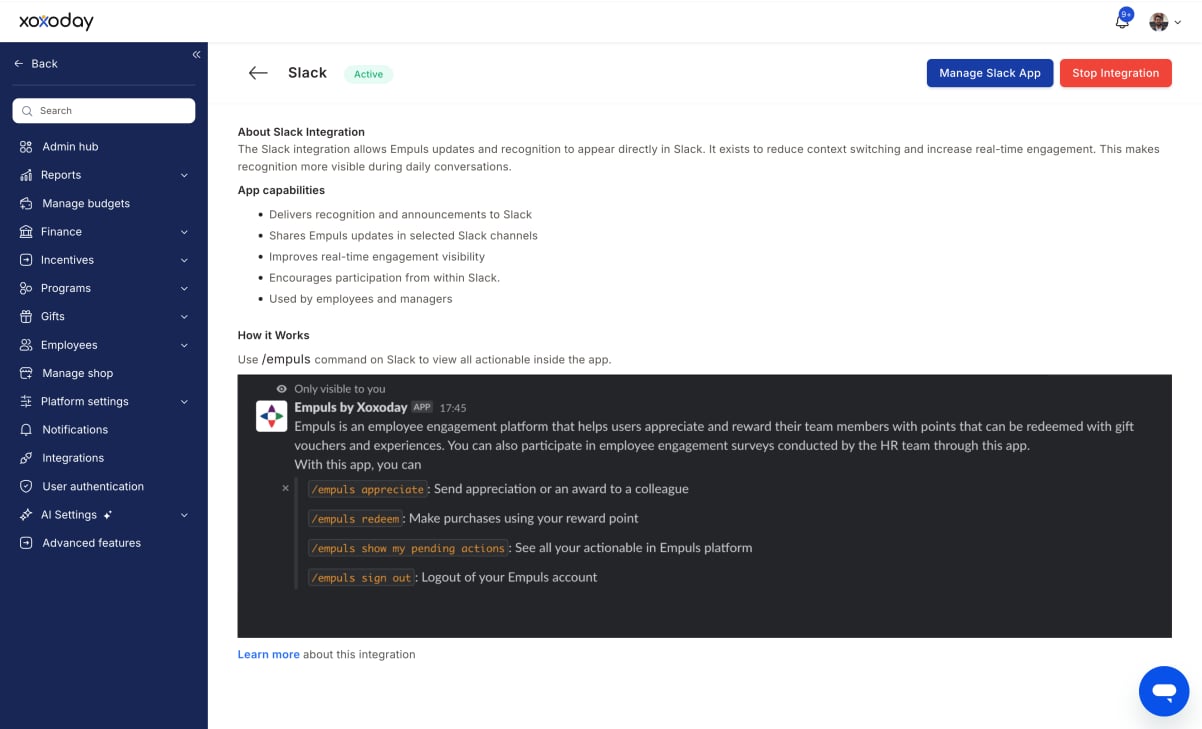Open the chat support bubble
The width and height of the screenshot is (1202, 729).
tap(1164, 691)
